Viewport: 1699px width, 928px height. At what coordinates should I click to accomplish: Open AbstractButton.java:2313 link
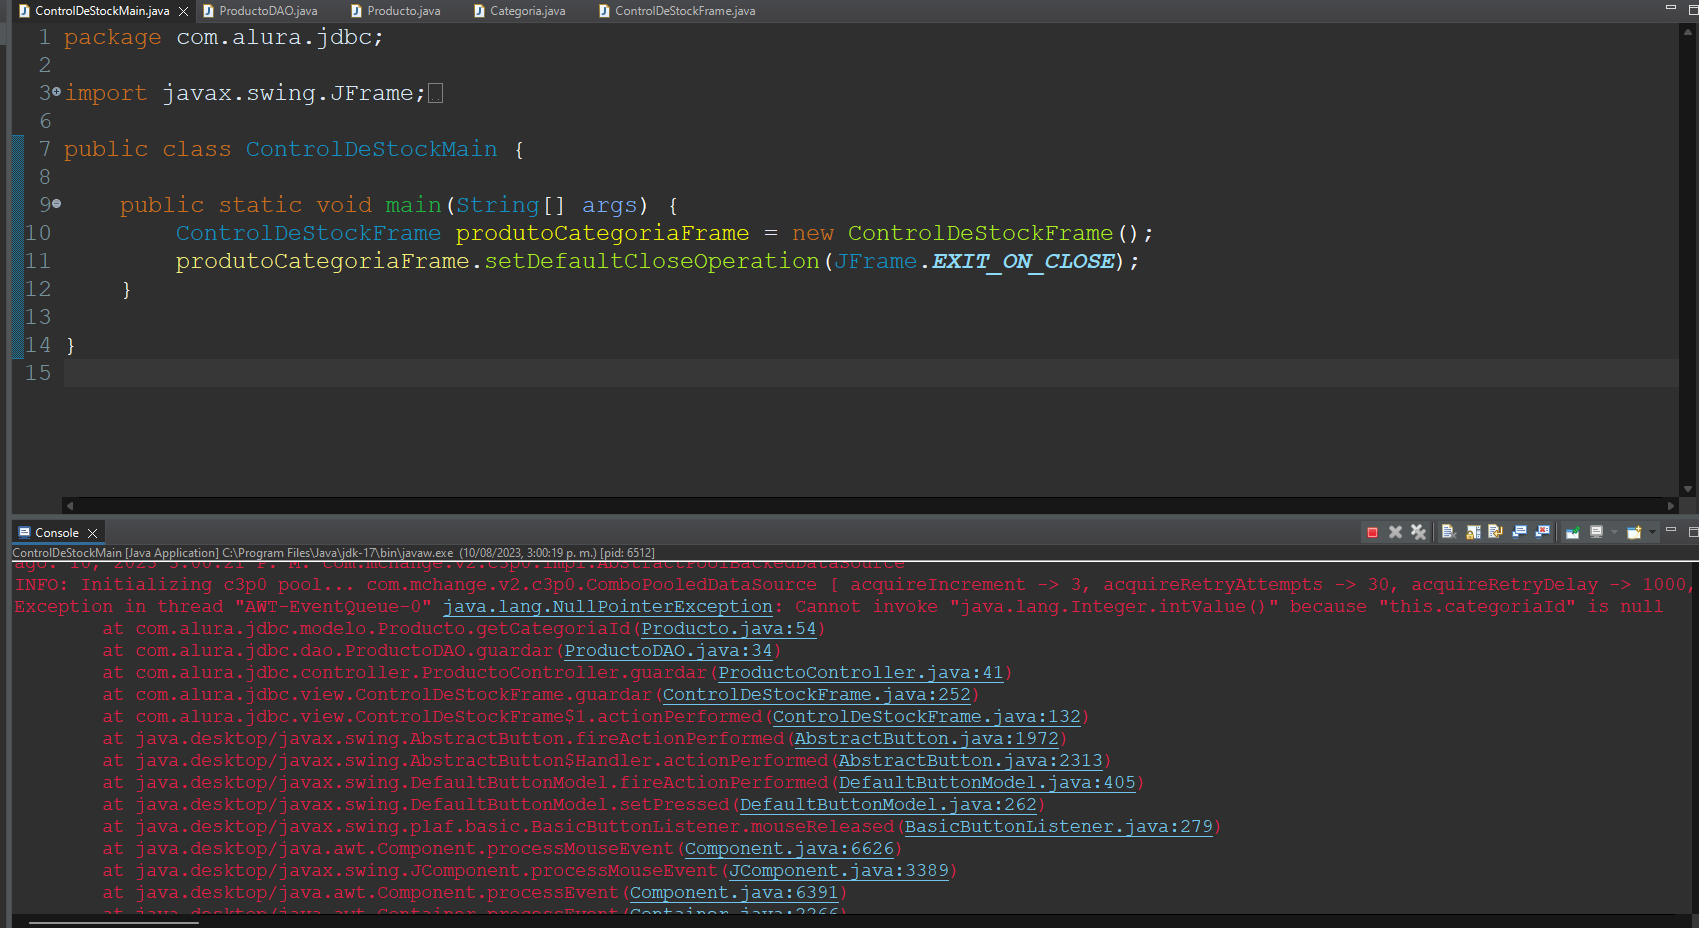[970, 760]
